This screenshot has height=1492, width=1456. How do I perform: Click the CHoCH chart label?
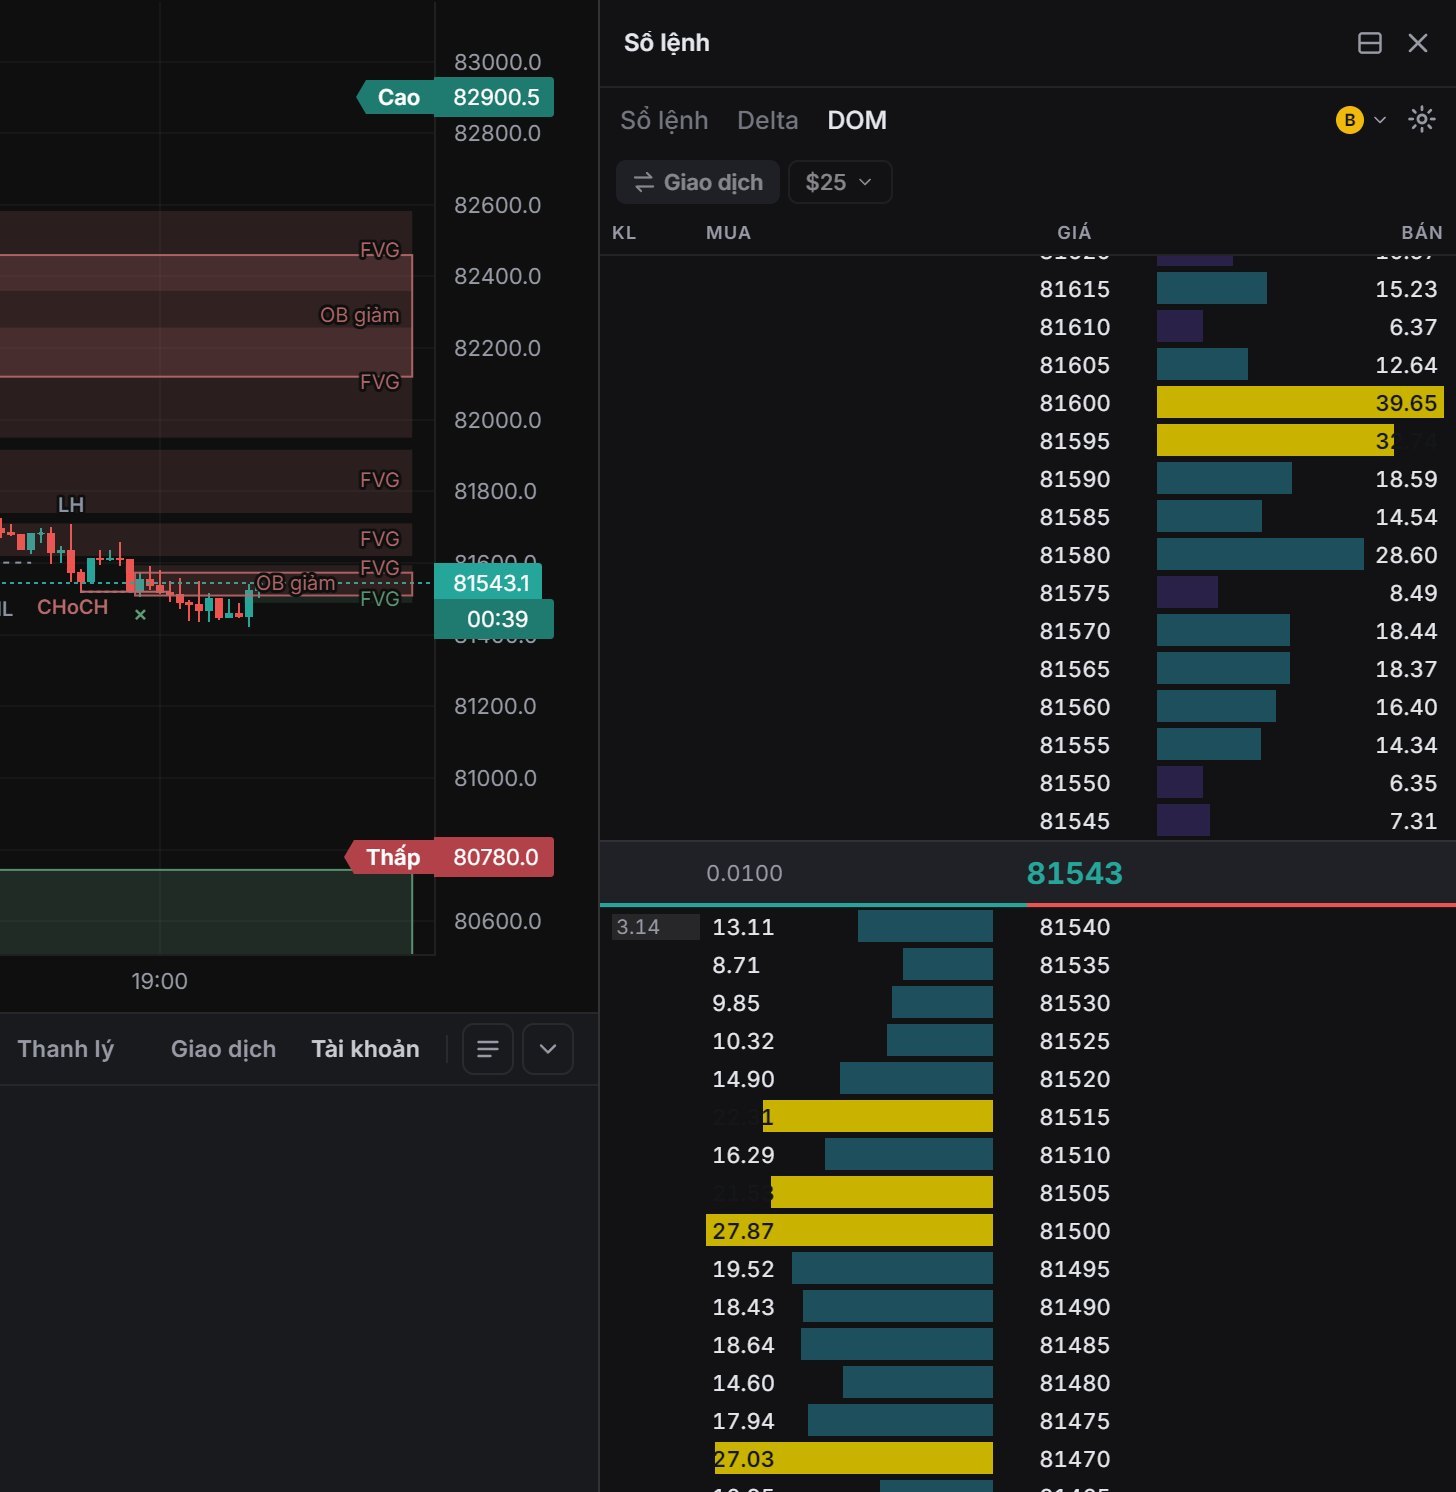[x=72, y=607]
